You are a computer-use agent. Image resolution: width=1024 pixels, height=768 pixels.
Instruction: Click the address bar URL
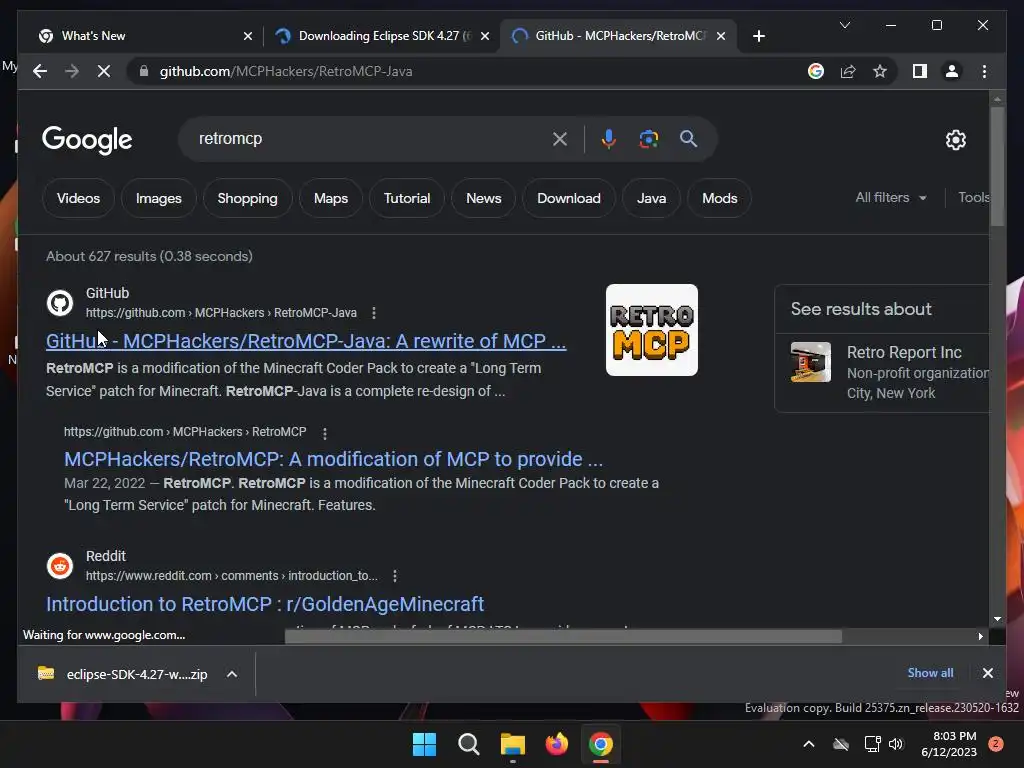[286, 71]
